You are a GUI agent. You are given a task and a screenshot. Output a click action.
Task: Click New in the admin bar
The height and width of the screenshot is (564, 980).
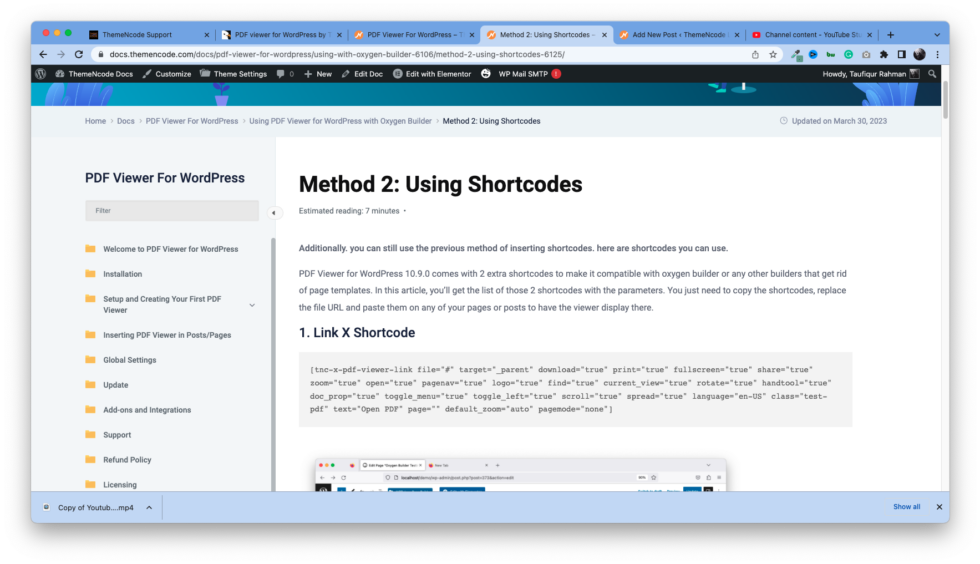pos(318,74)
